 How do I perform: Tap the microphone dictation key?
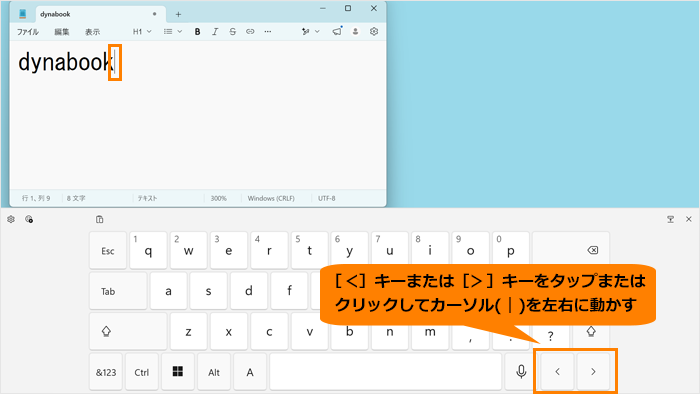coord(521,372)
